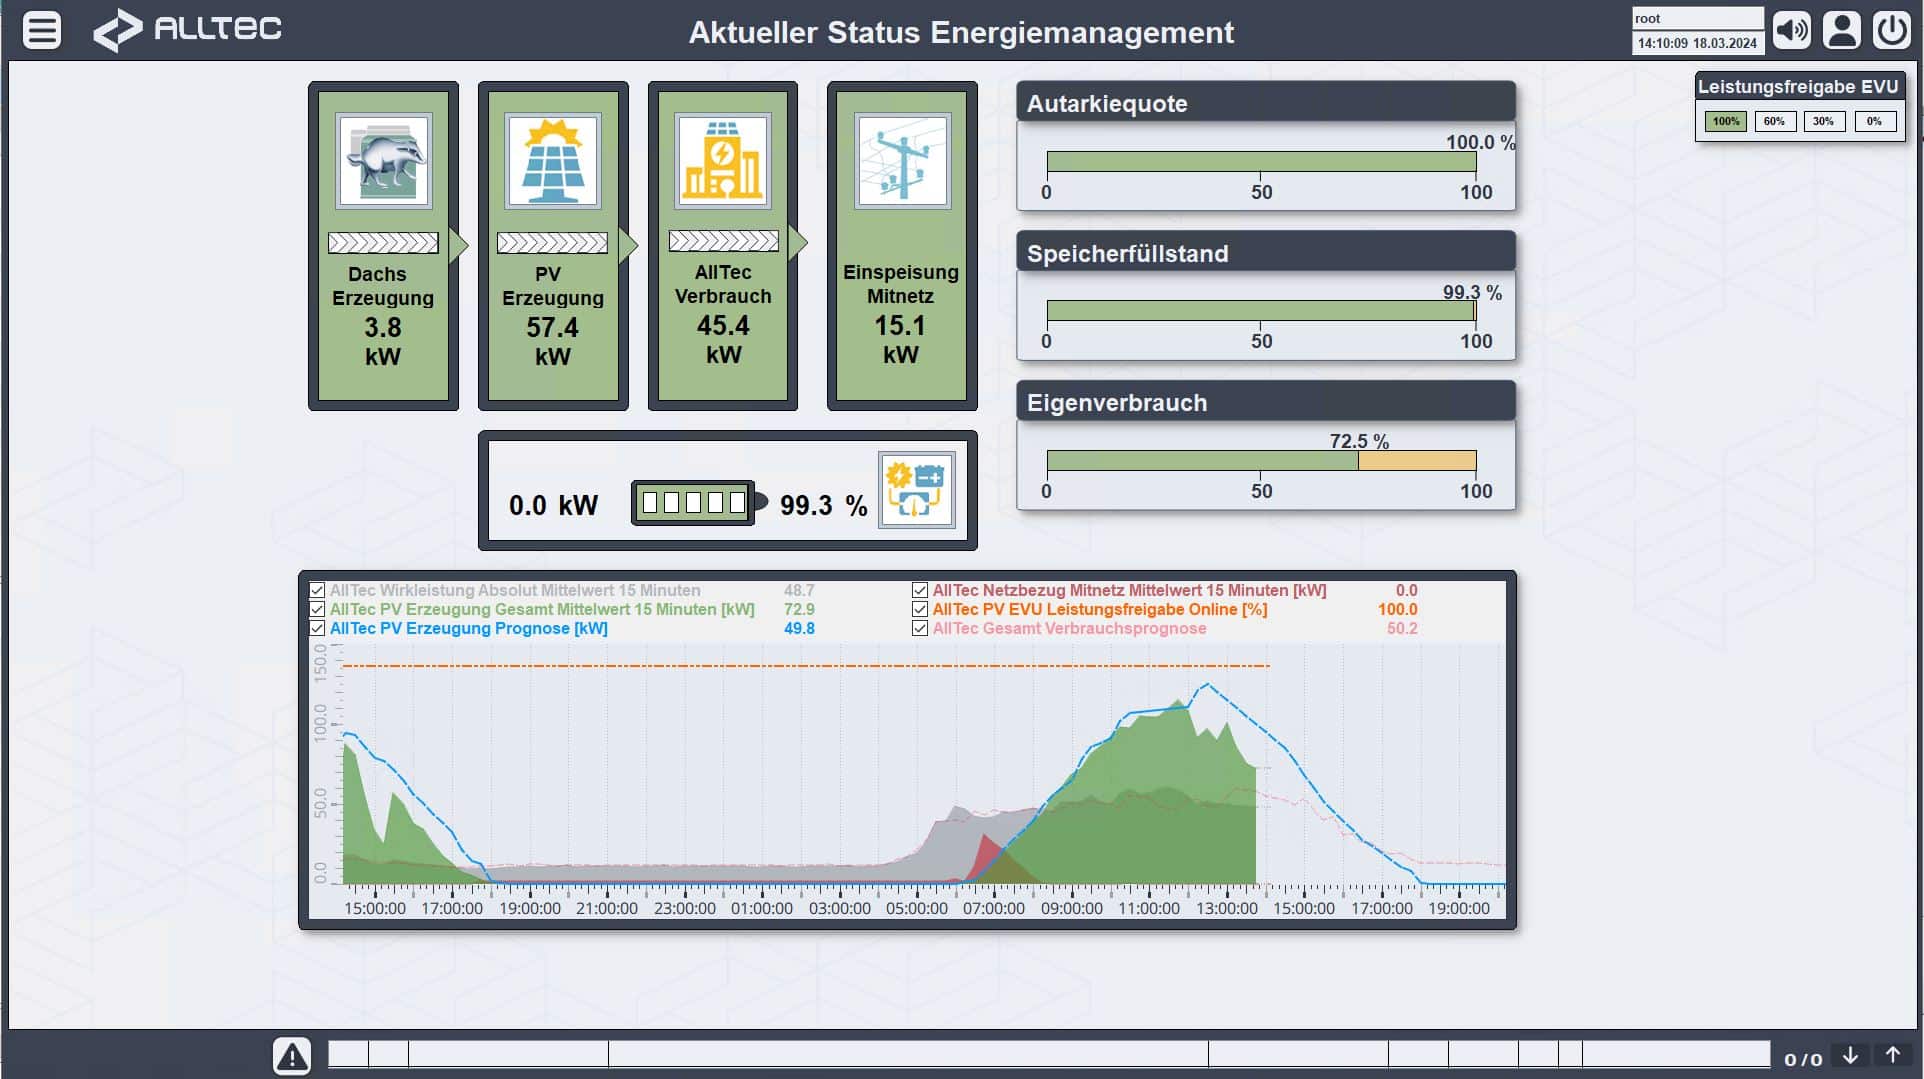Click the Aktueller Status Energiemanagement title

[961, 32]
